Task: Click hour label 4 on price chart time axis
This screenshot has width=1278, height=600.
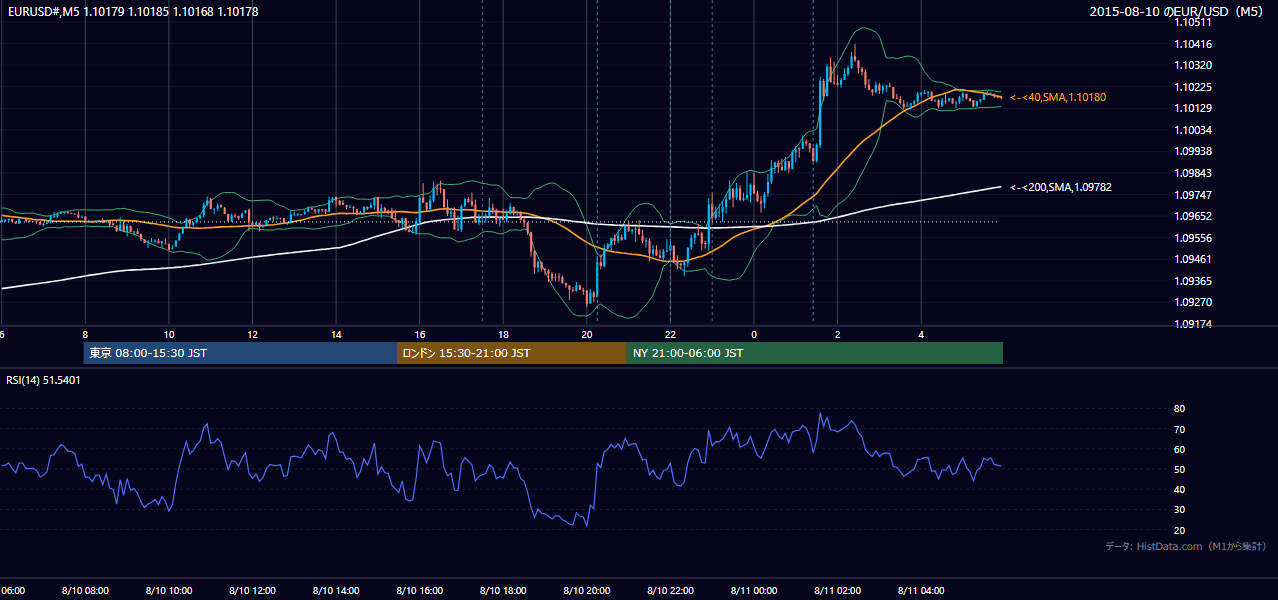Action: [921, 335]
